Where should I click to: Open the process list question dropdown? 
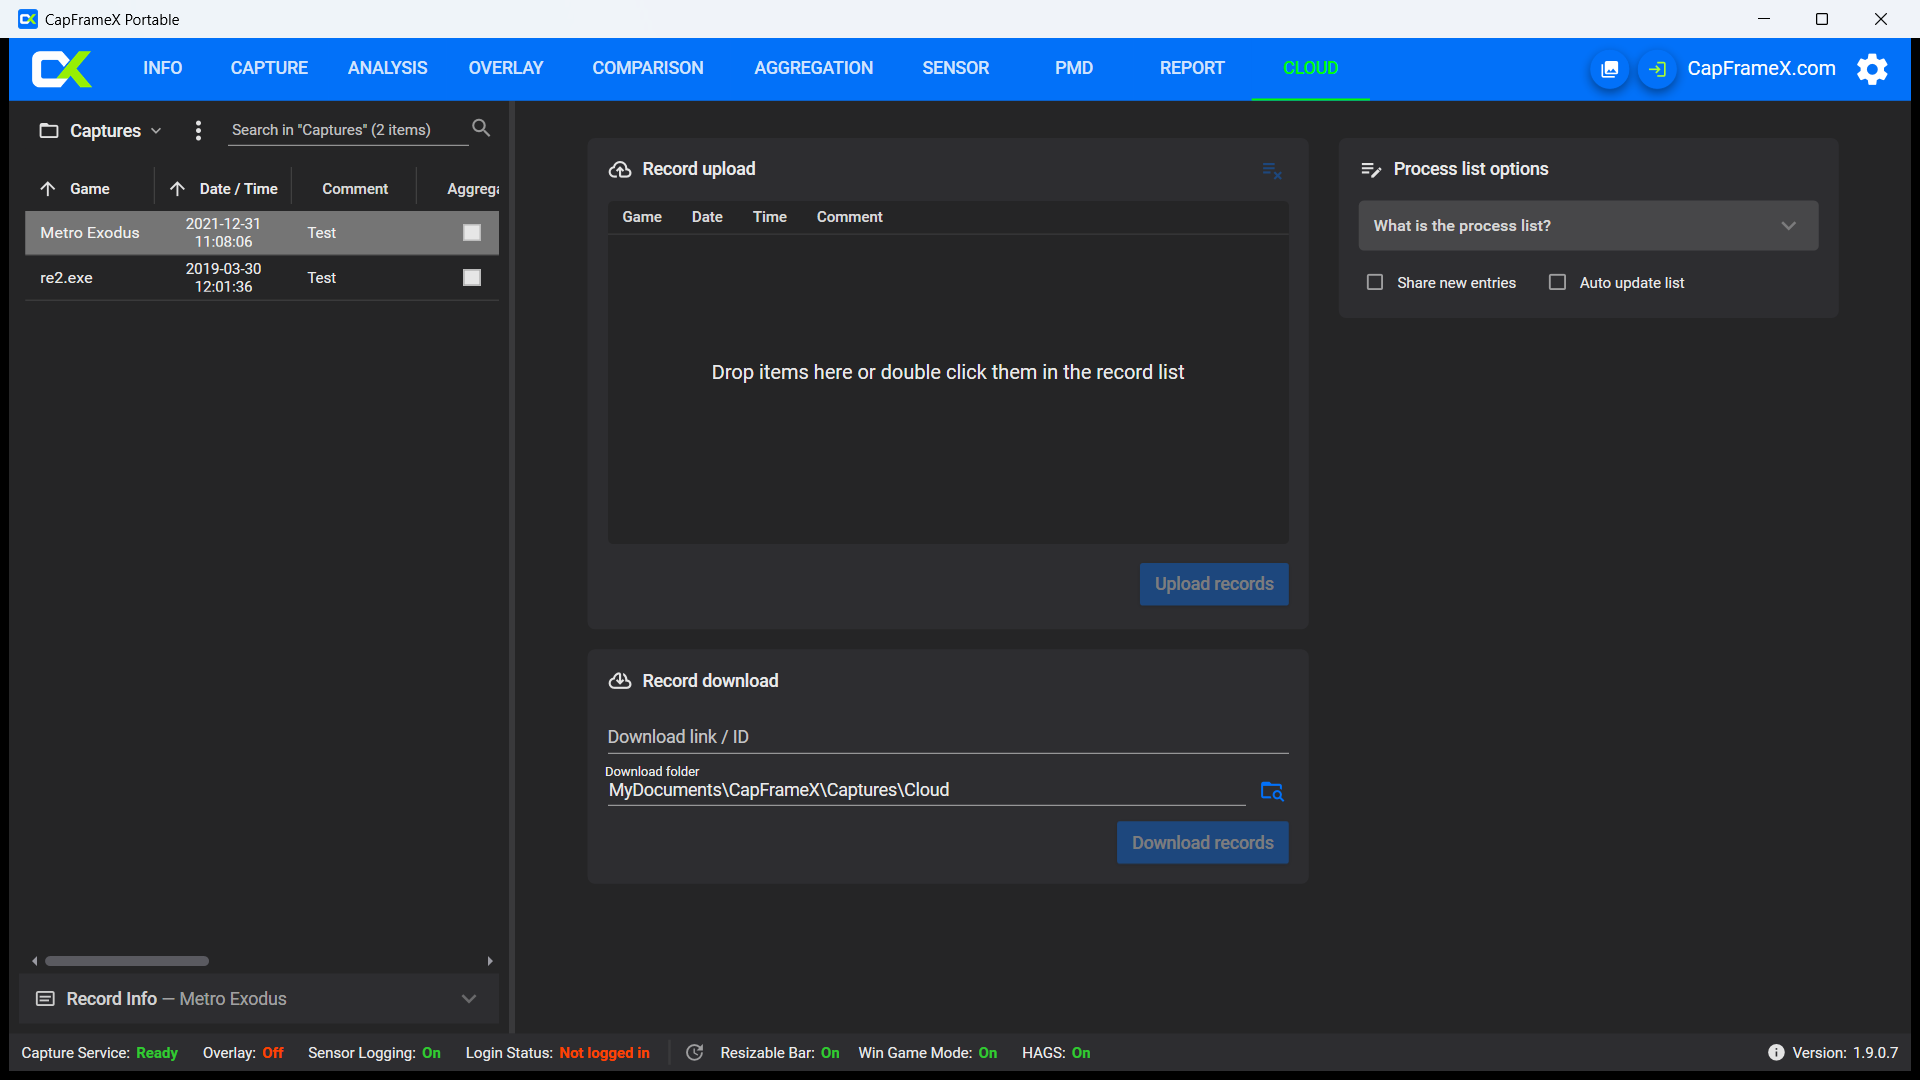pyautogui.click(x=1588, y=226)
